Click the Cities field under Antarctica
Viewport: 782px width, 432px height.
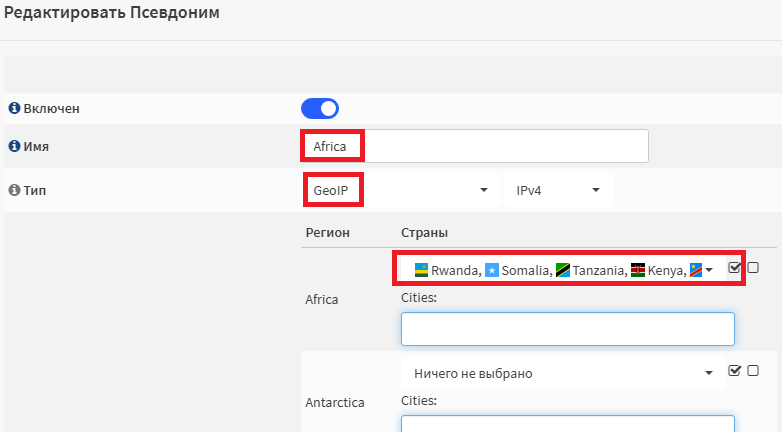coord(568,424)
